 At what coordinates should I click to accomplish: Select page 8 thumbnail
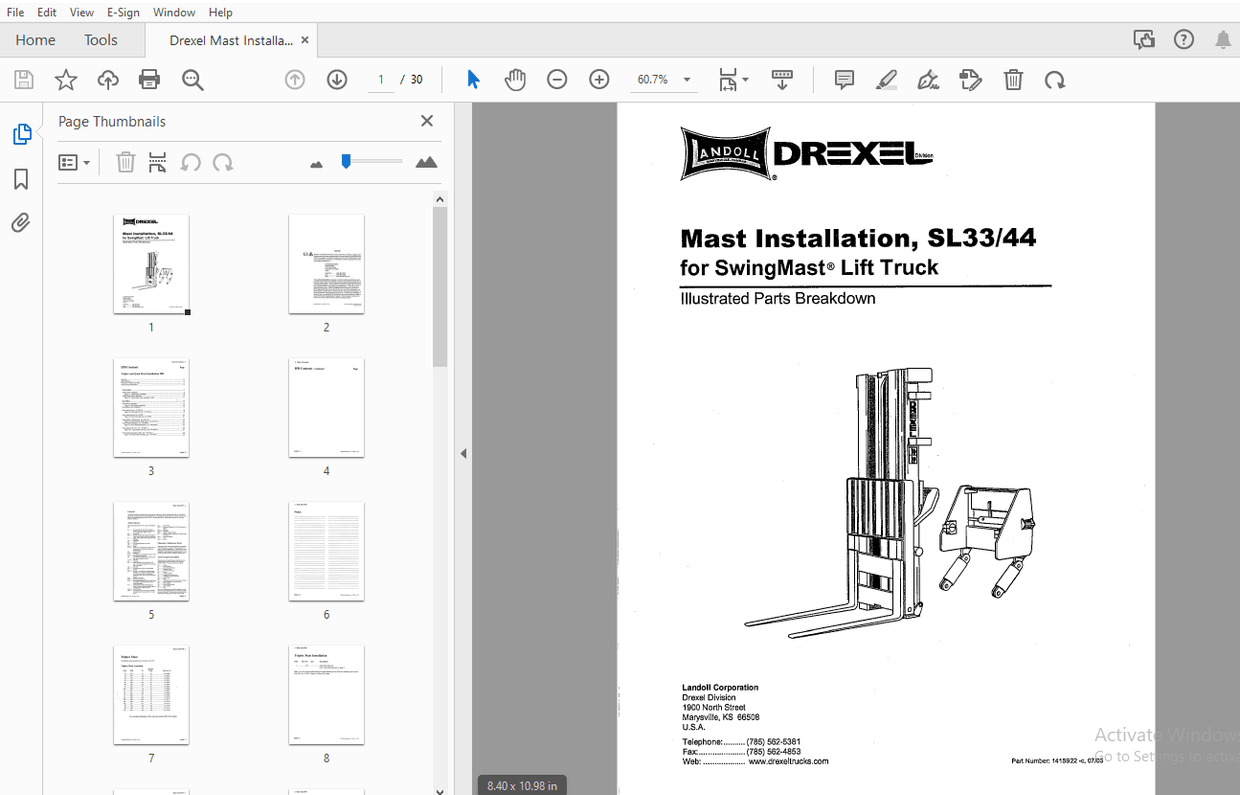point(326,696)
